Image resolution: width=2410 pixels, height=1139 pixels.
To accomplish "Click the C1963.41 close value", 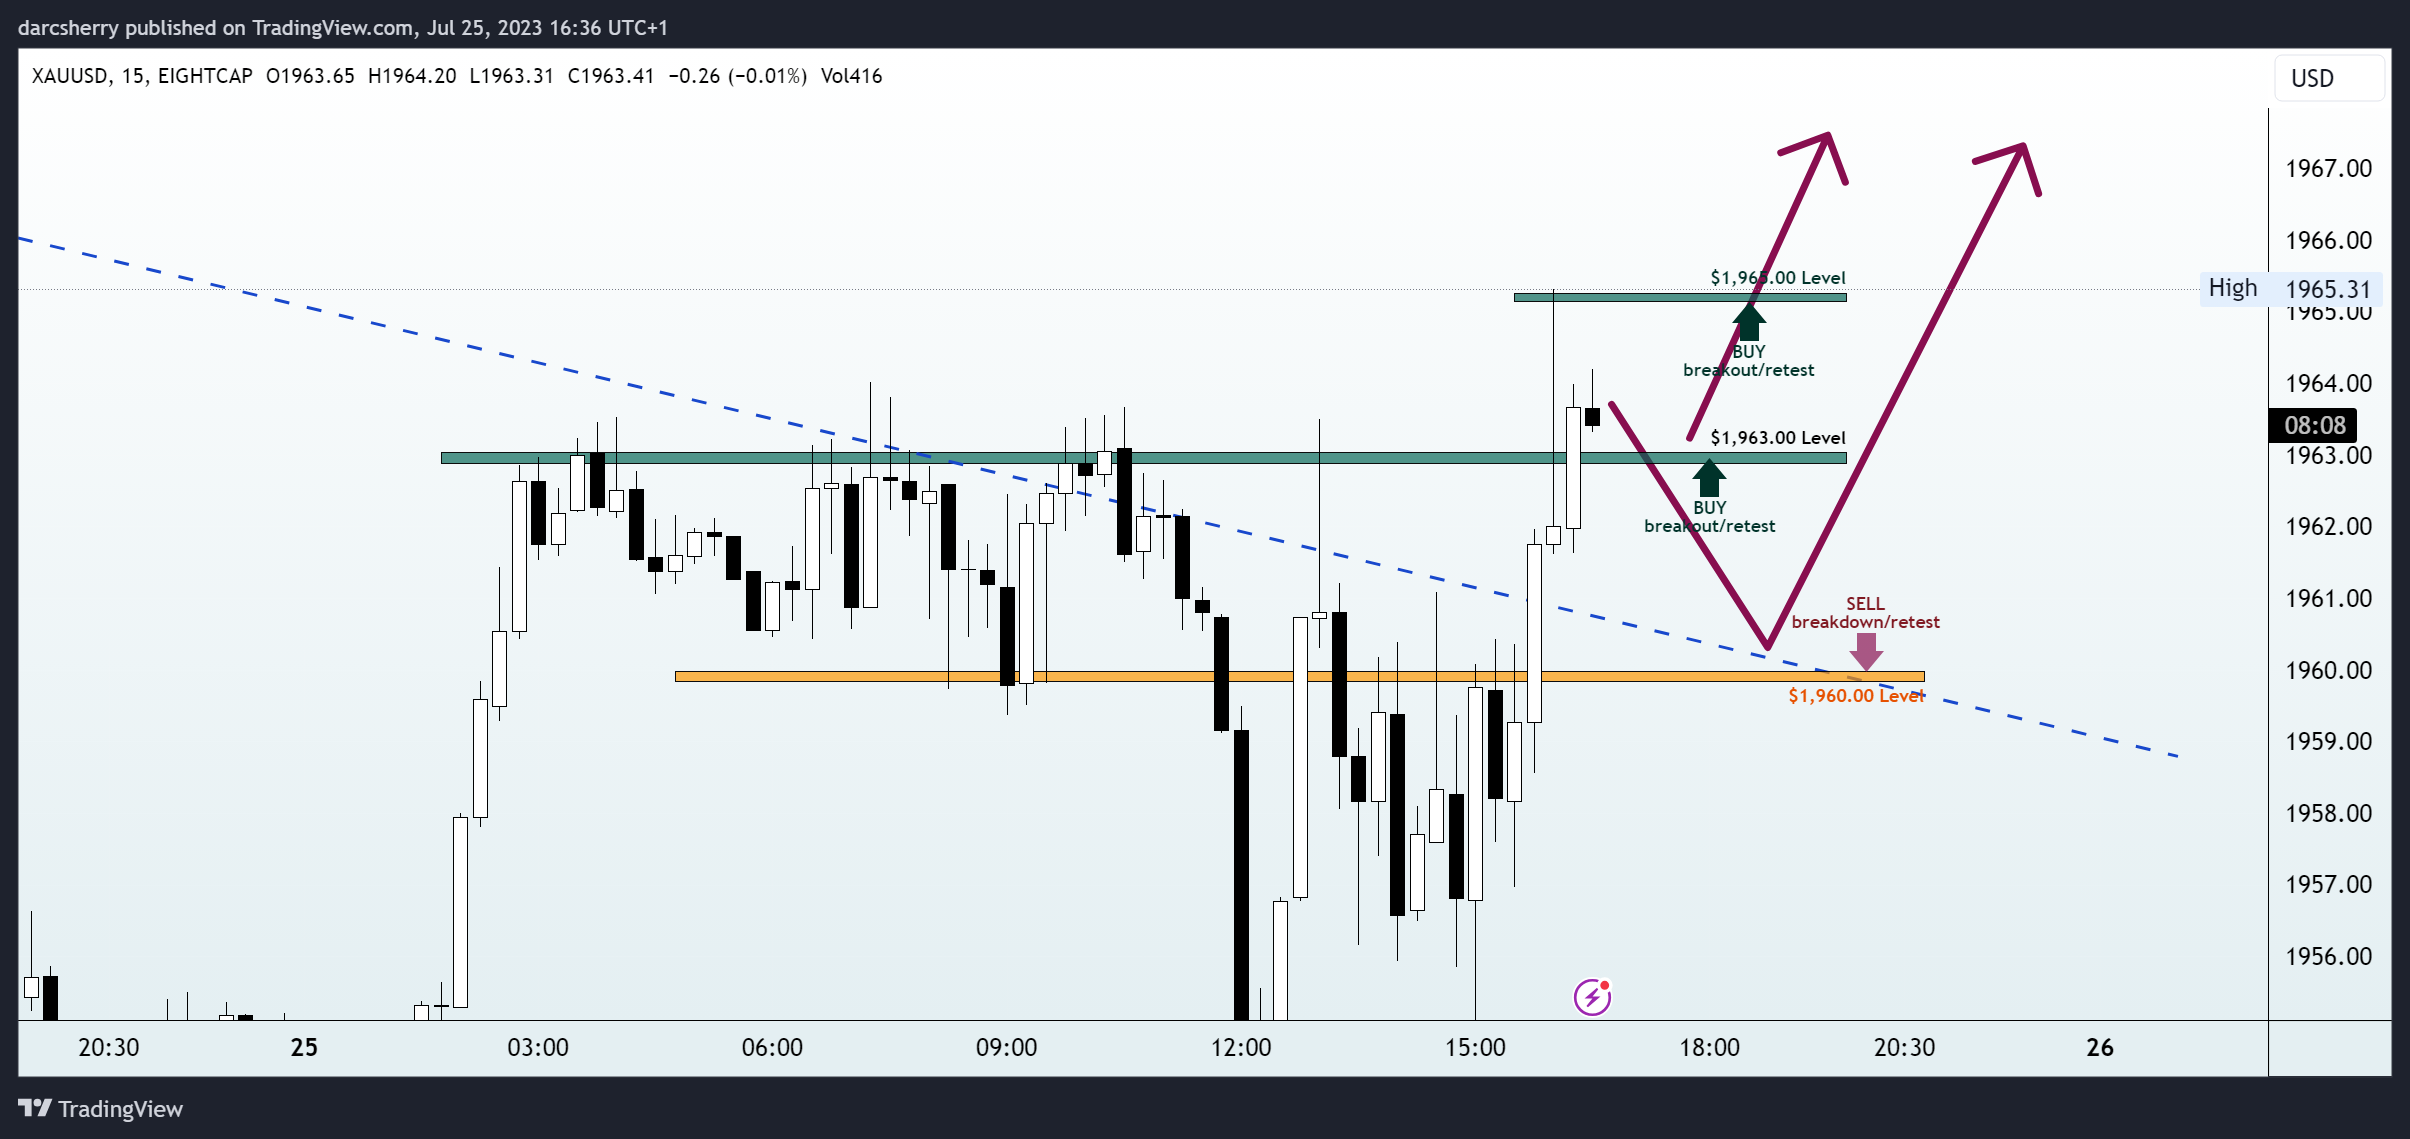I will point(610,76).
